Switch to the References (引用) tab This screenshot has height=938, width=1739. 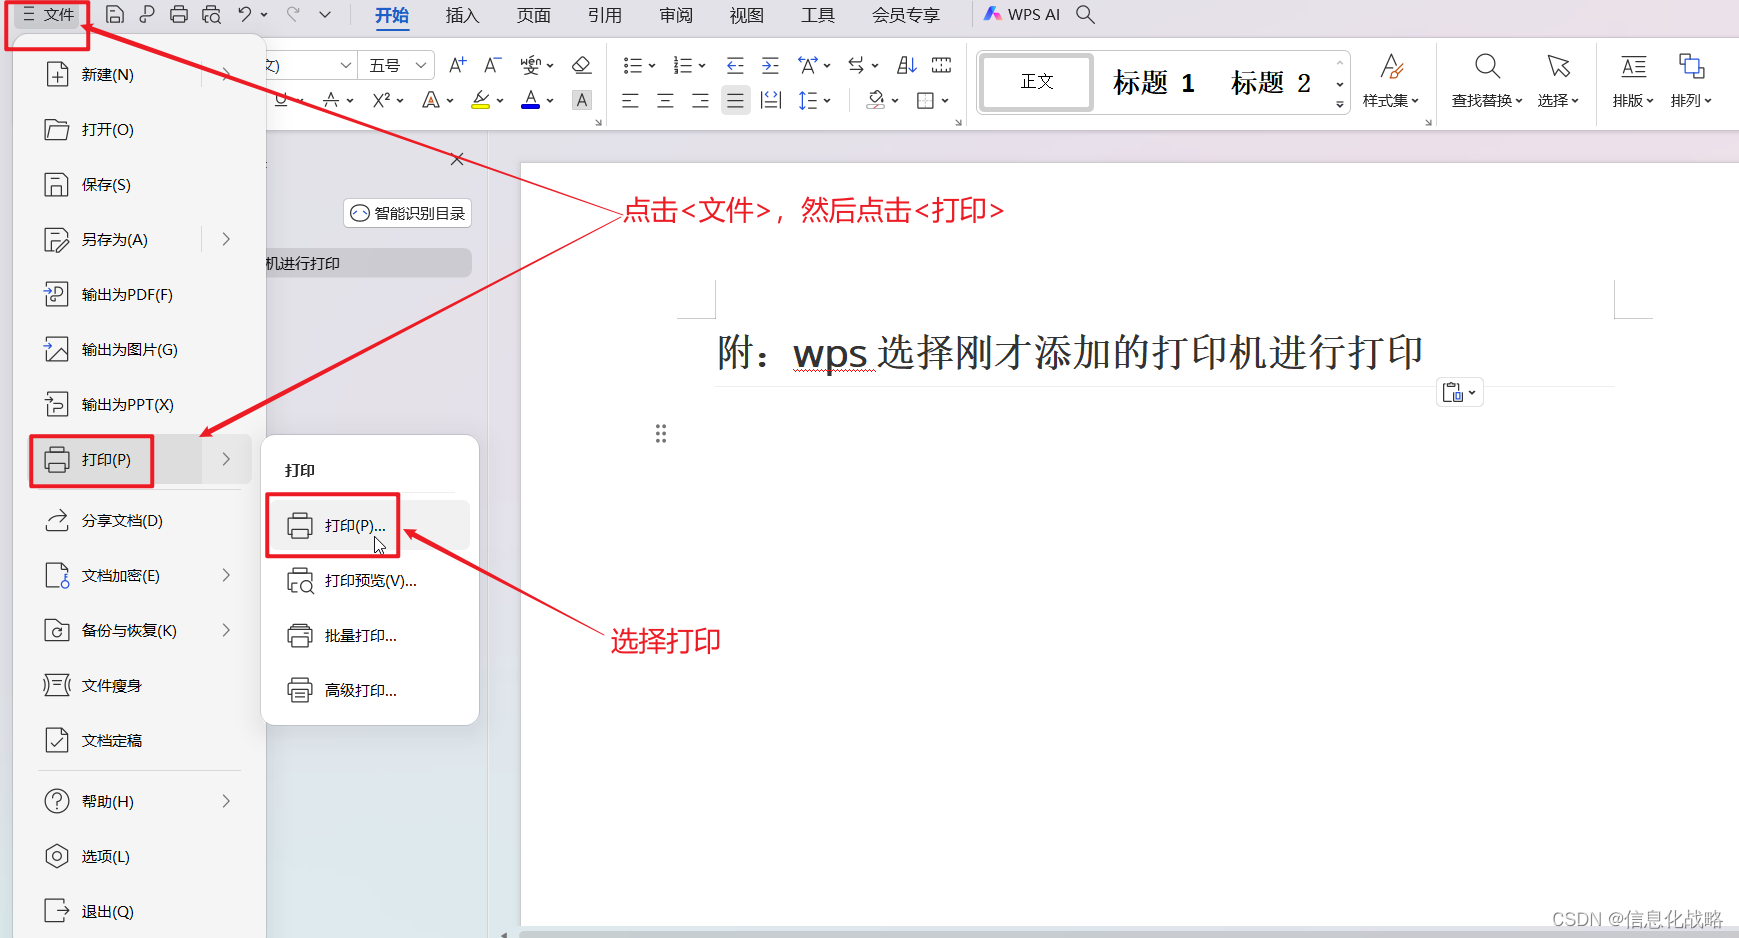(x=604, y=15)
